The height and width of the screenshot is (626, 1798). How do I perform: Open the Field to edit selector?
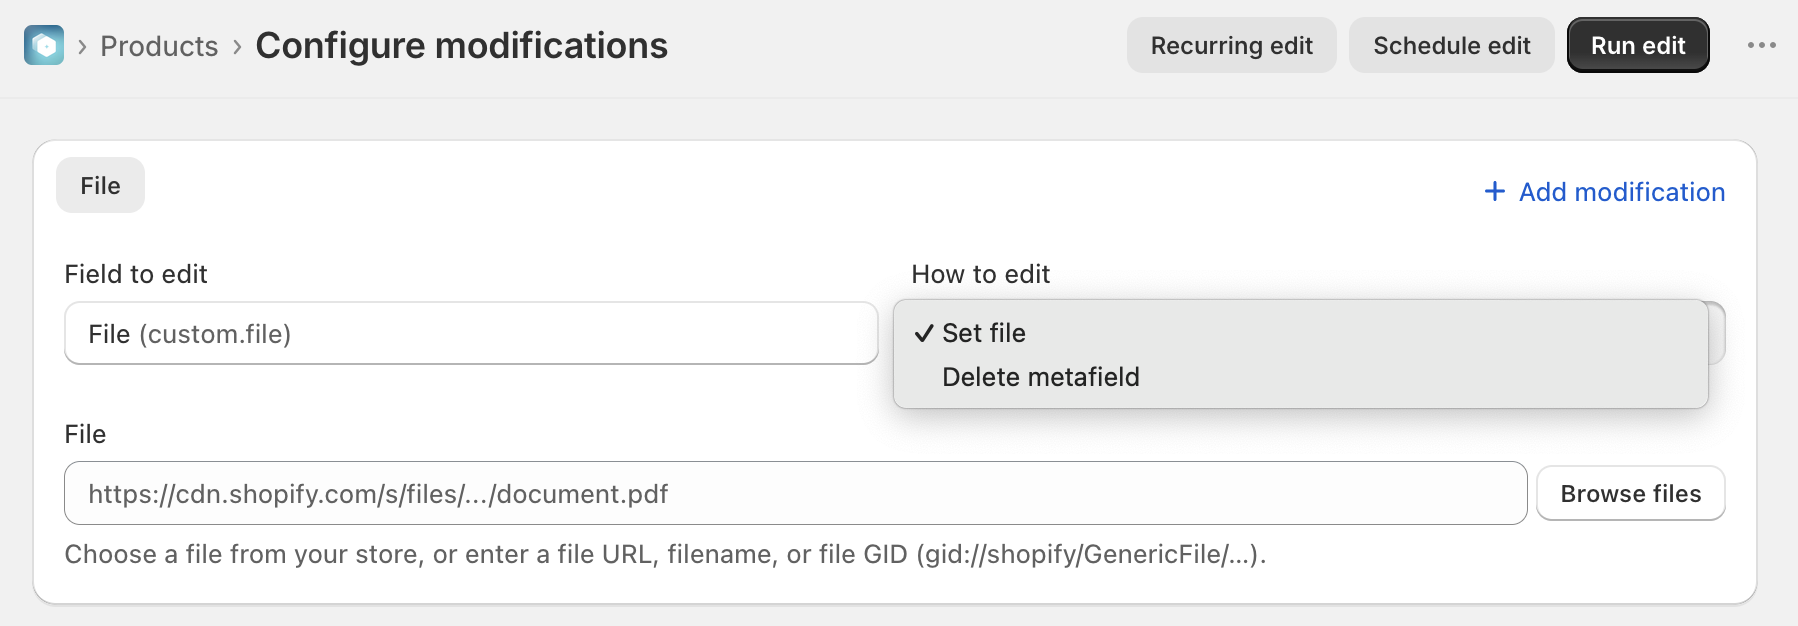click(471, 333)
